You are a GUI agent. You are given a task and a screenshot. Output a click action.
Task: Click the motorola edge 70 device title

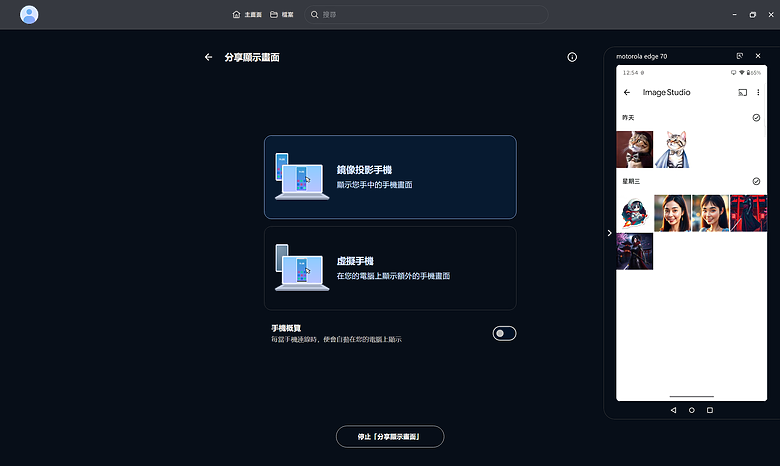[642, 56]
